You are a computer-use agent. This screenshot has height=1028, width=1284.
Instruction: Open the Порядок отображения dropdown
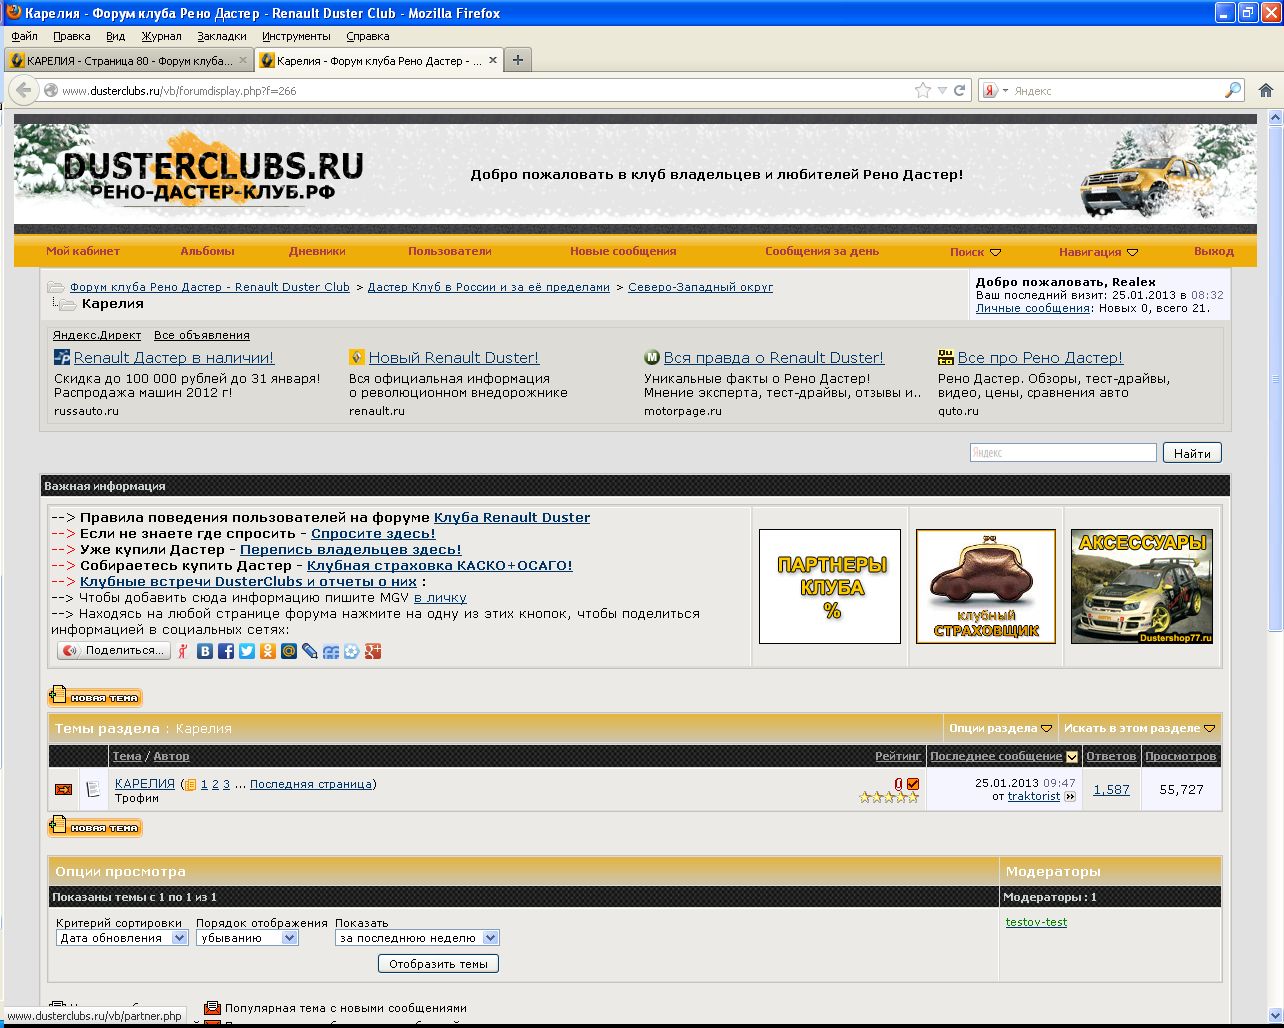tap(247, 938)
